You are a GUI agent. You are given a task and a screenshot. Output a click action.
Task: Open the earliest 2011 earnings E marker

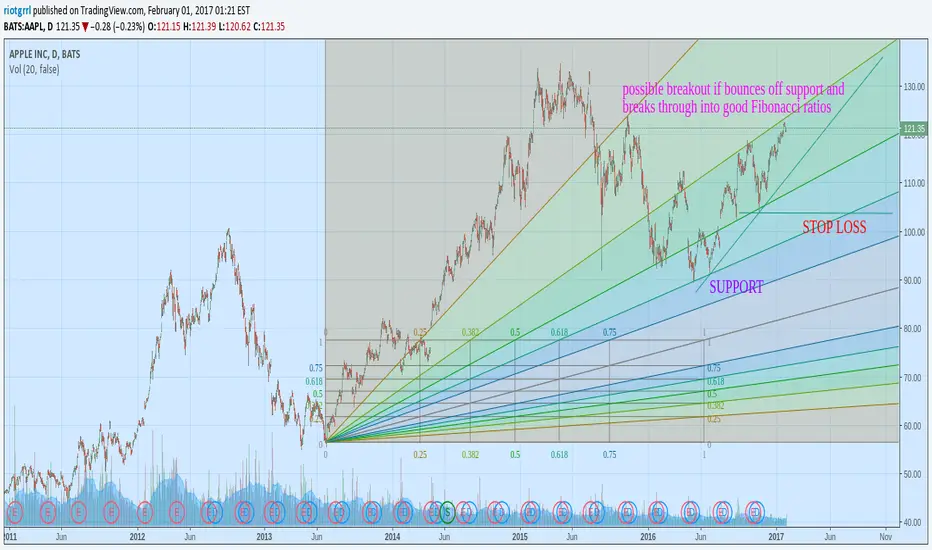point(14,512)
